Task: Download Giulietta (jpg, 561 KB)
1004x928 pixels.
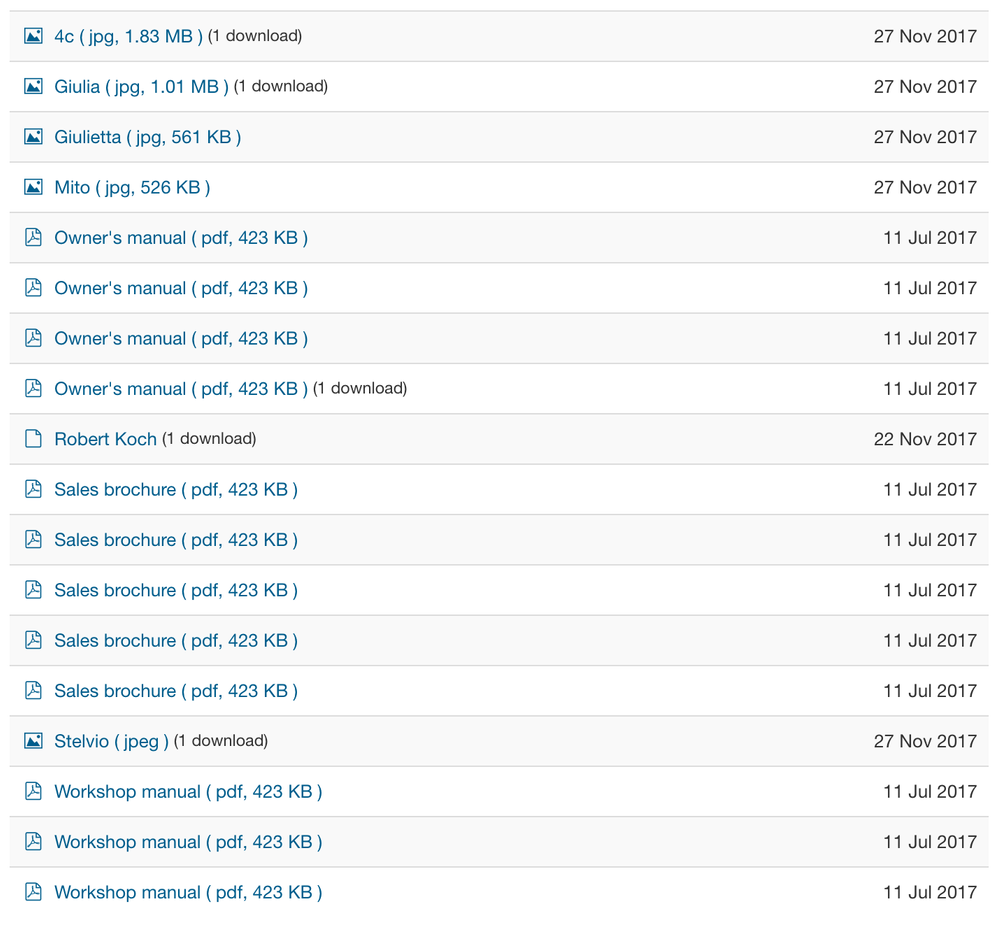Action: tap(148, 137)
